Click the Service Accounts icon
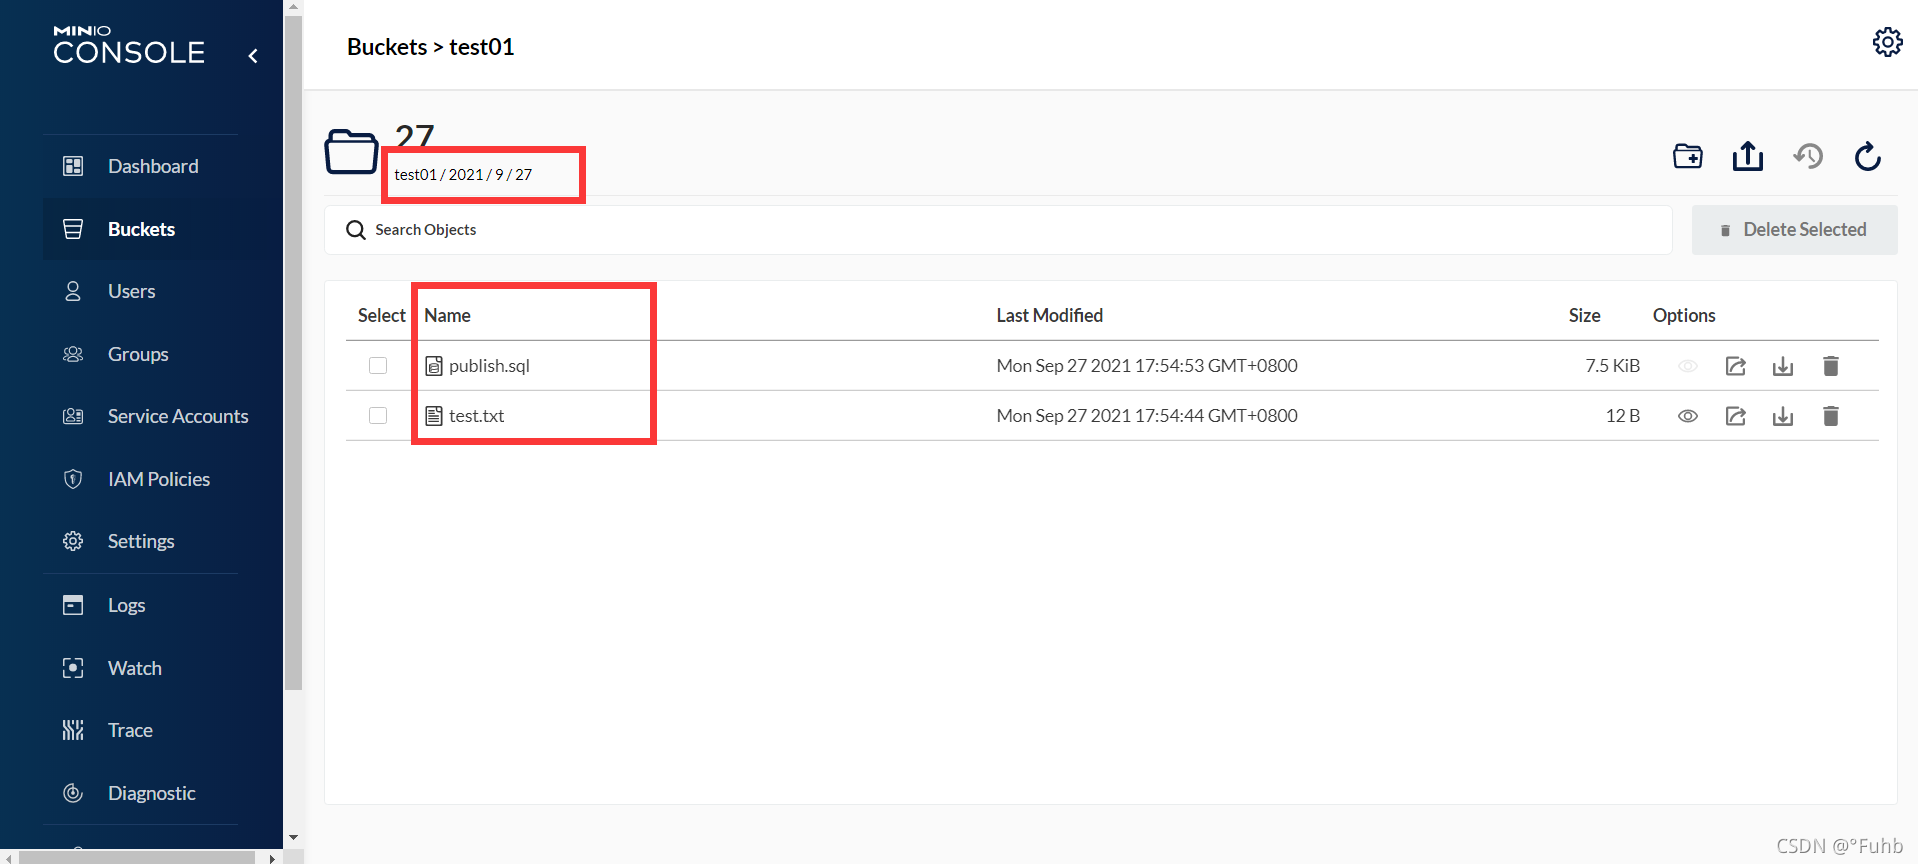 (73, 416)
